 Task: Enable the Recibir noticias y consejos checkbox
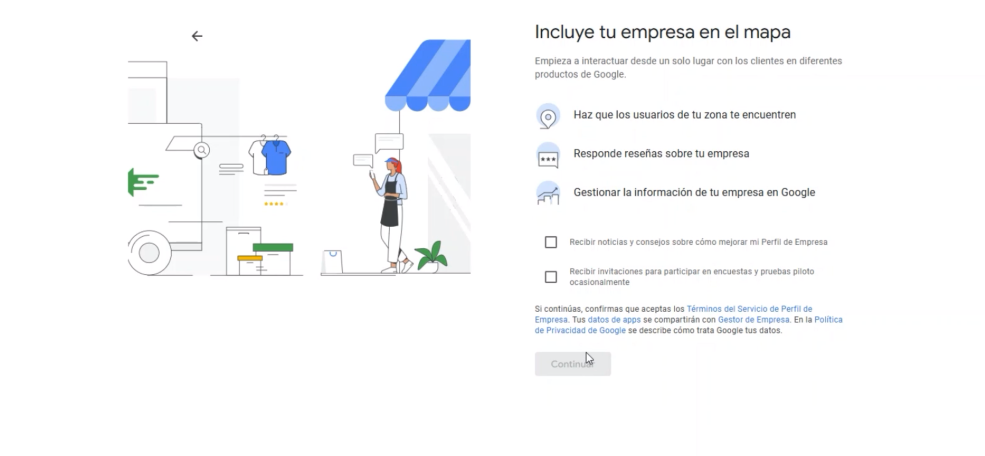click(551, 242)
